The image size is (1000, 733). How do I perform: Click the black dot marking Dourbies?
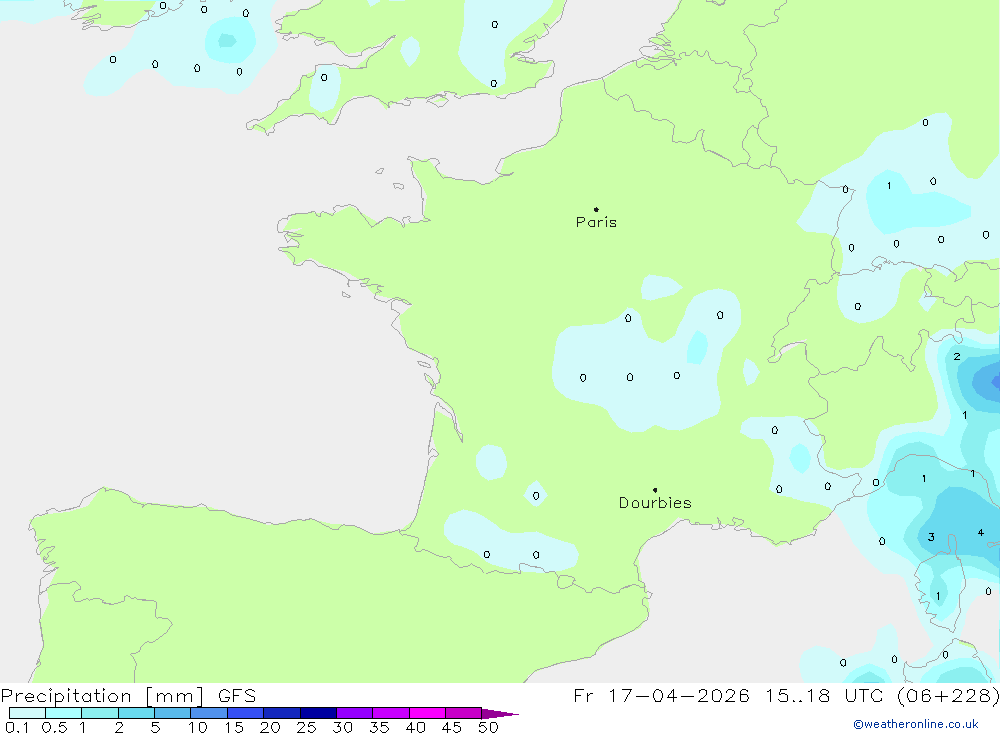[655, 490]
